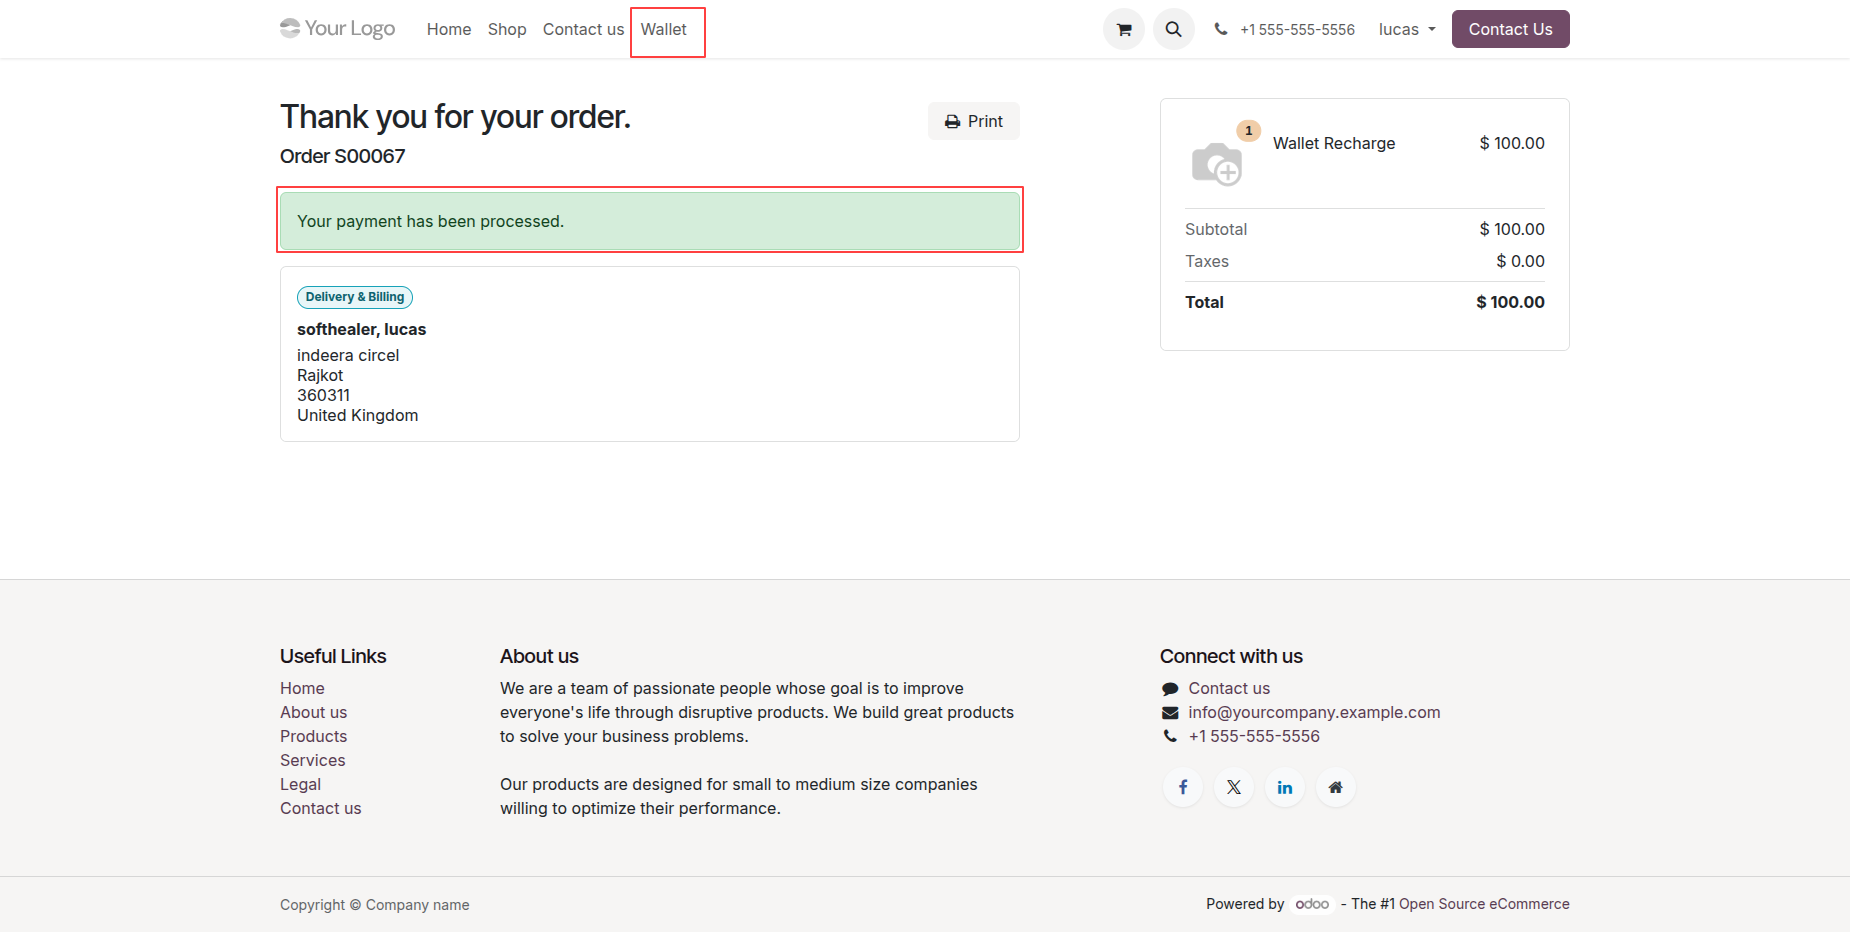
Task: Click the Thank you for your order heading
Action: [x=455, y=117]
